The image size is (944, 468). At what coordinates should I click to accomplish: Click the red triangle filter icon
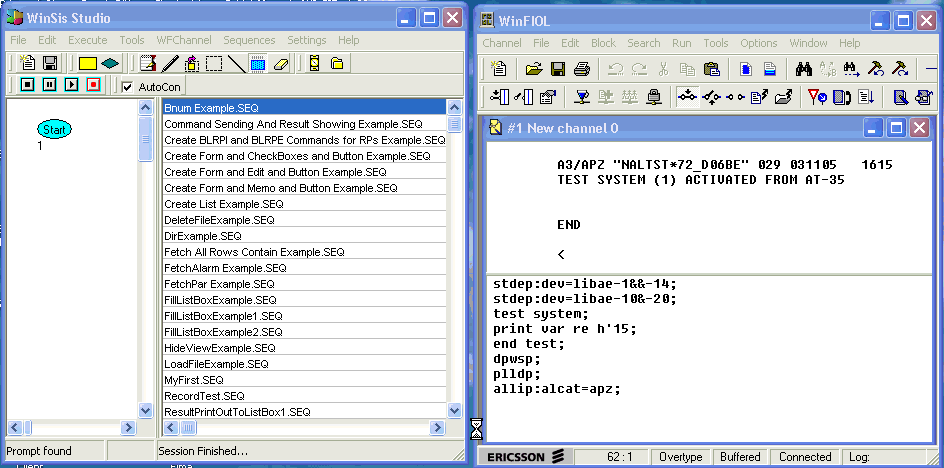(817, 96)
